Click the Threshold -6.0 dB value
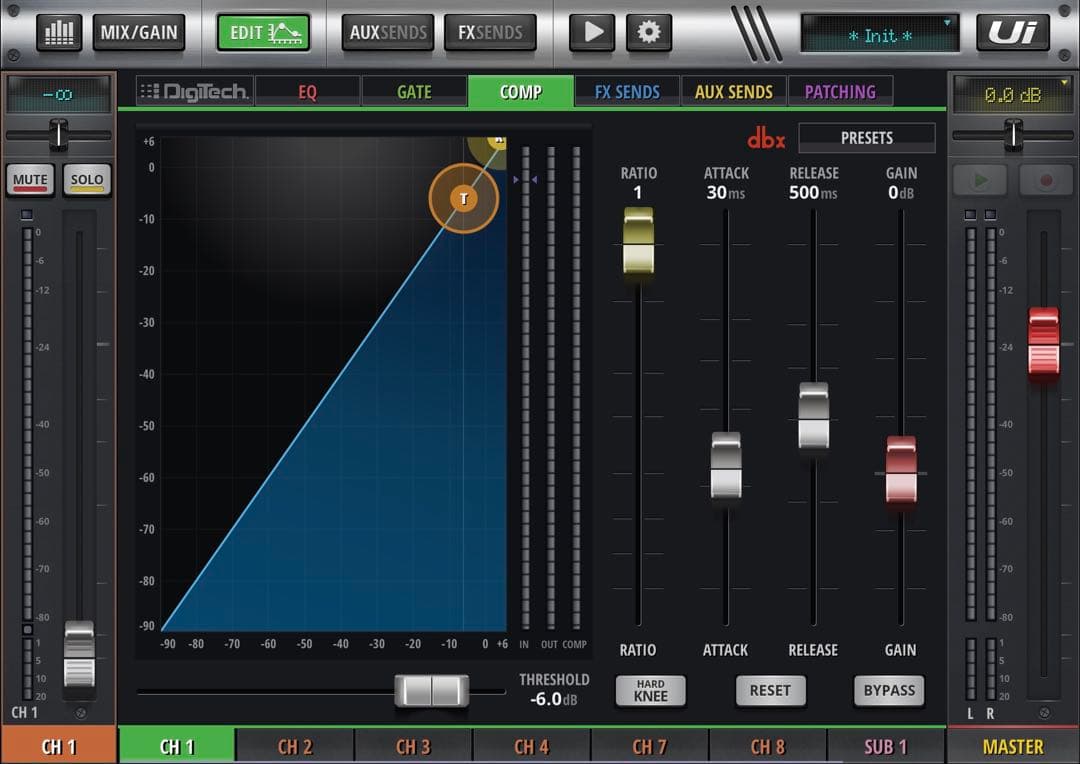 click(554, 699)
